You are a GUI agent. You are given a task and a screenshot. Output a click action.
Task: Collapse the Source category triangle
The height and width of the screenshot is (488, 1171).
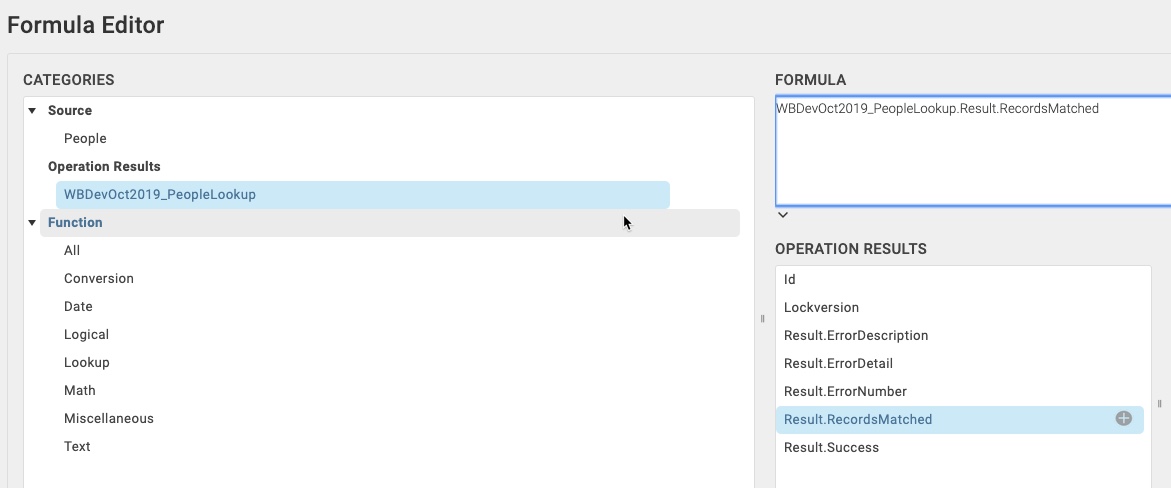(x=32, y=111)
